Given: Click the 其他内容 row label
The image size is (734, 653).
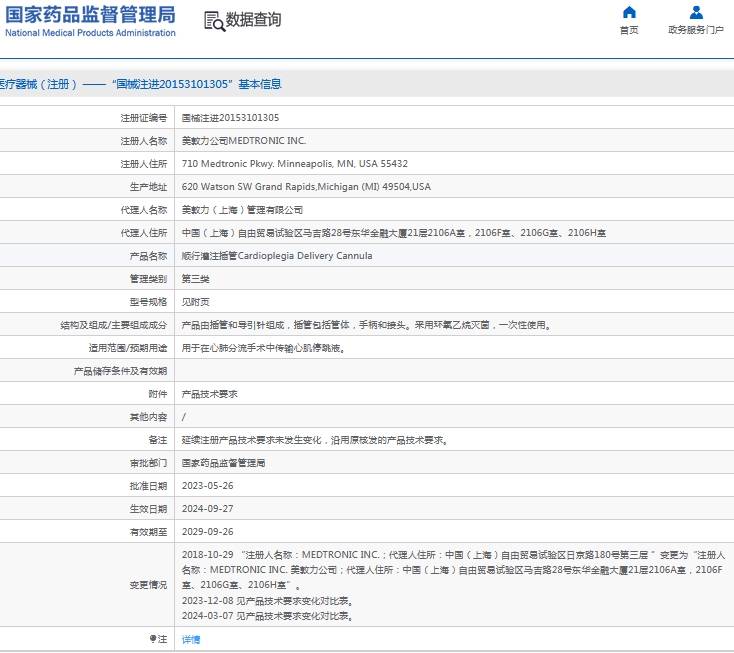Looking at the screenshot, I should pyautogui.click(x=148, y=417).
